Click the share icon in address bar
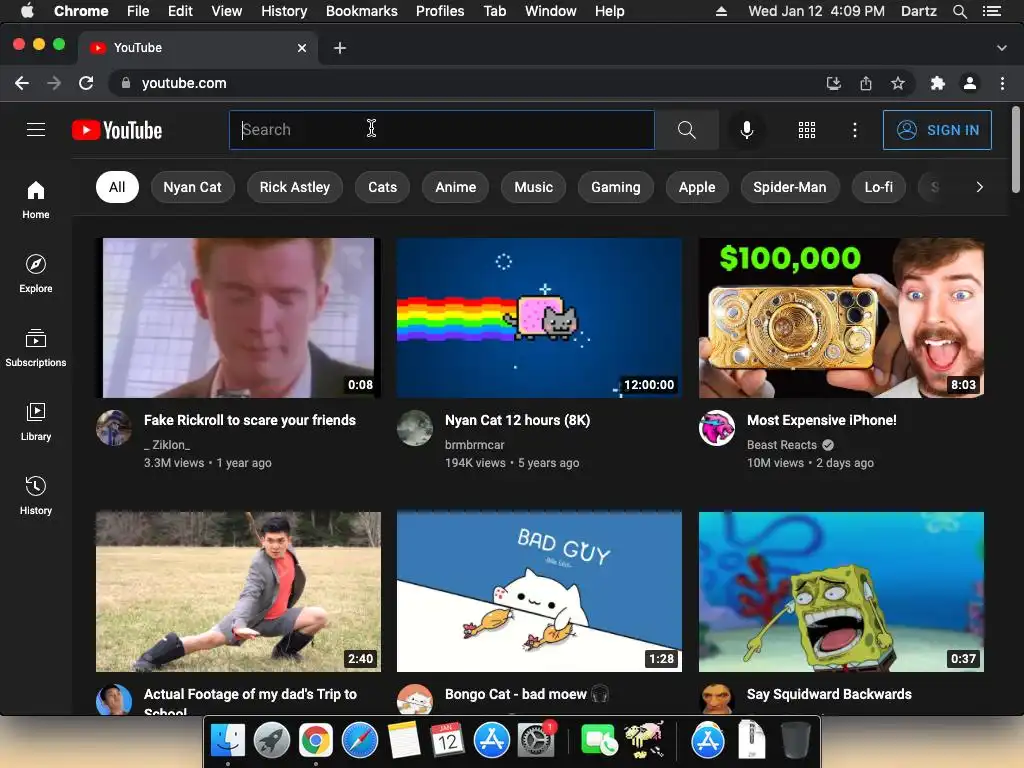Screen dimensions: 1024x768 [x=866, y=83]
